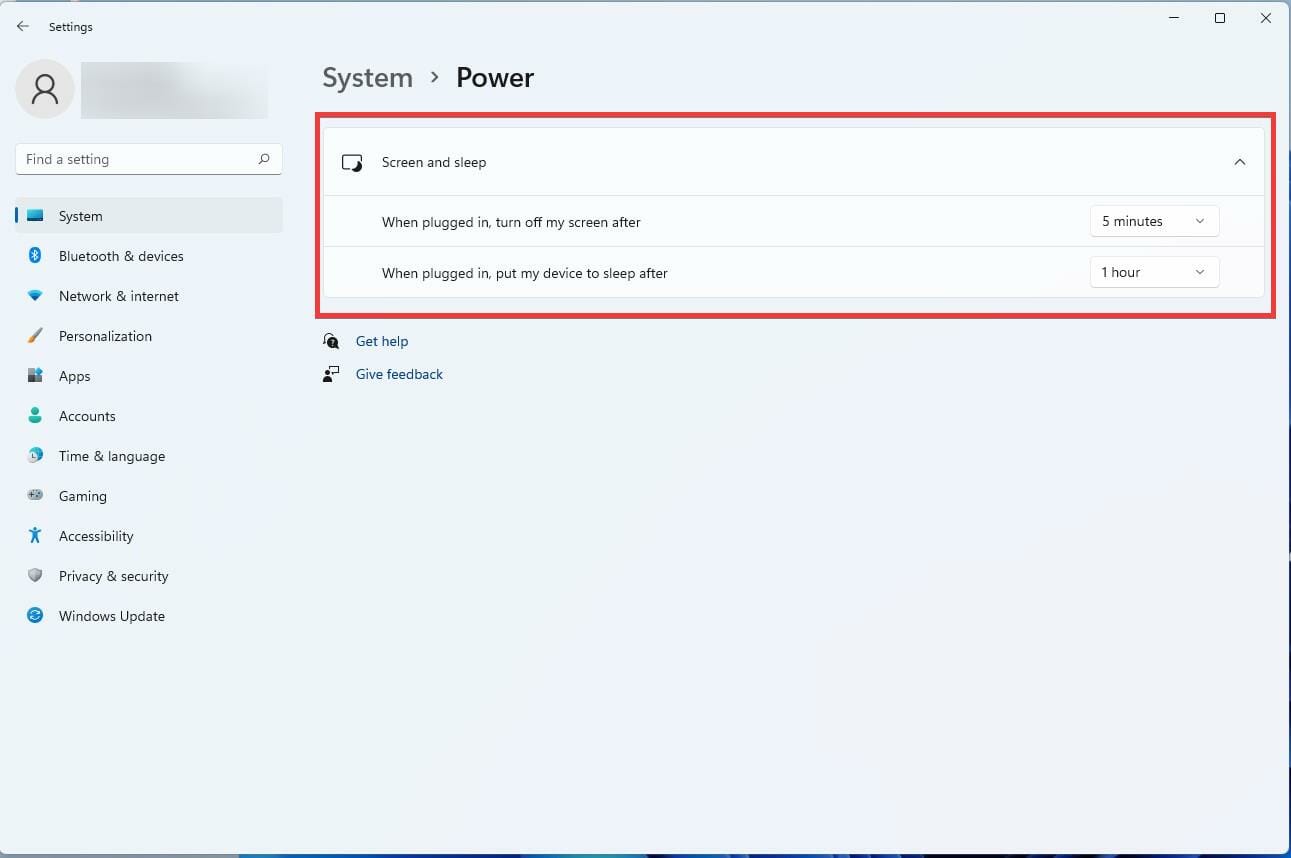Open the Get help link
This screenshot has height=858, width=1291.
[382, 341]
